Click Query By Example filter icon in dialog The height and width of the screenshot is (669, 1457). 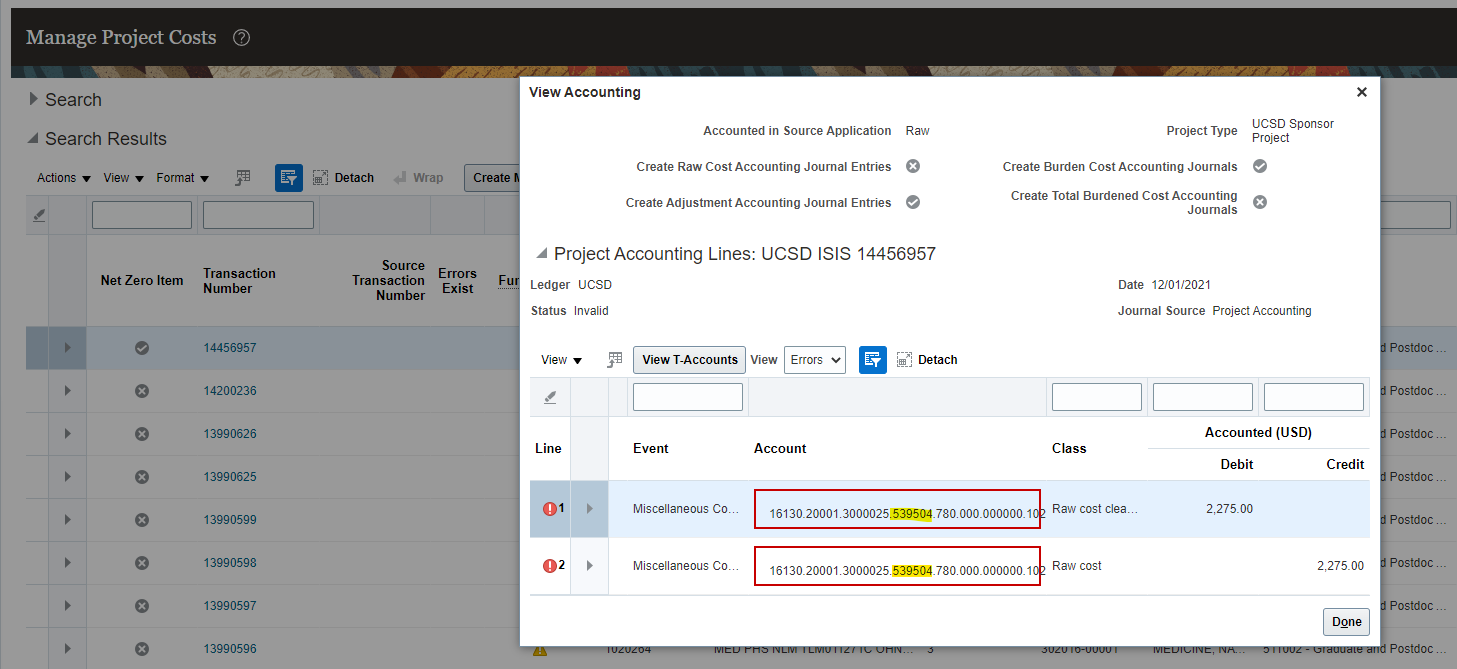pyautogui.click(x=872, y=360)
